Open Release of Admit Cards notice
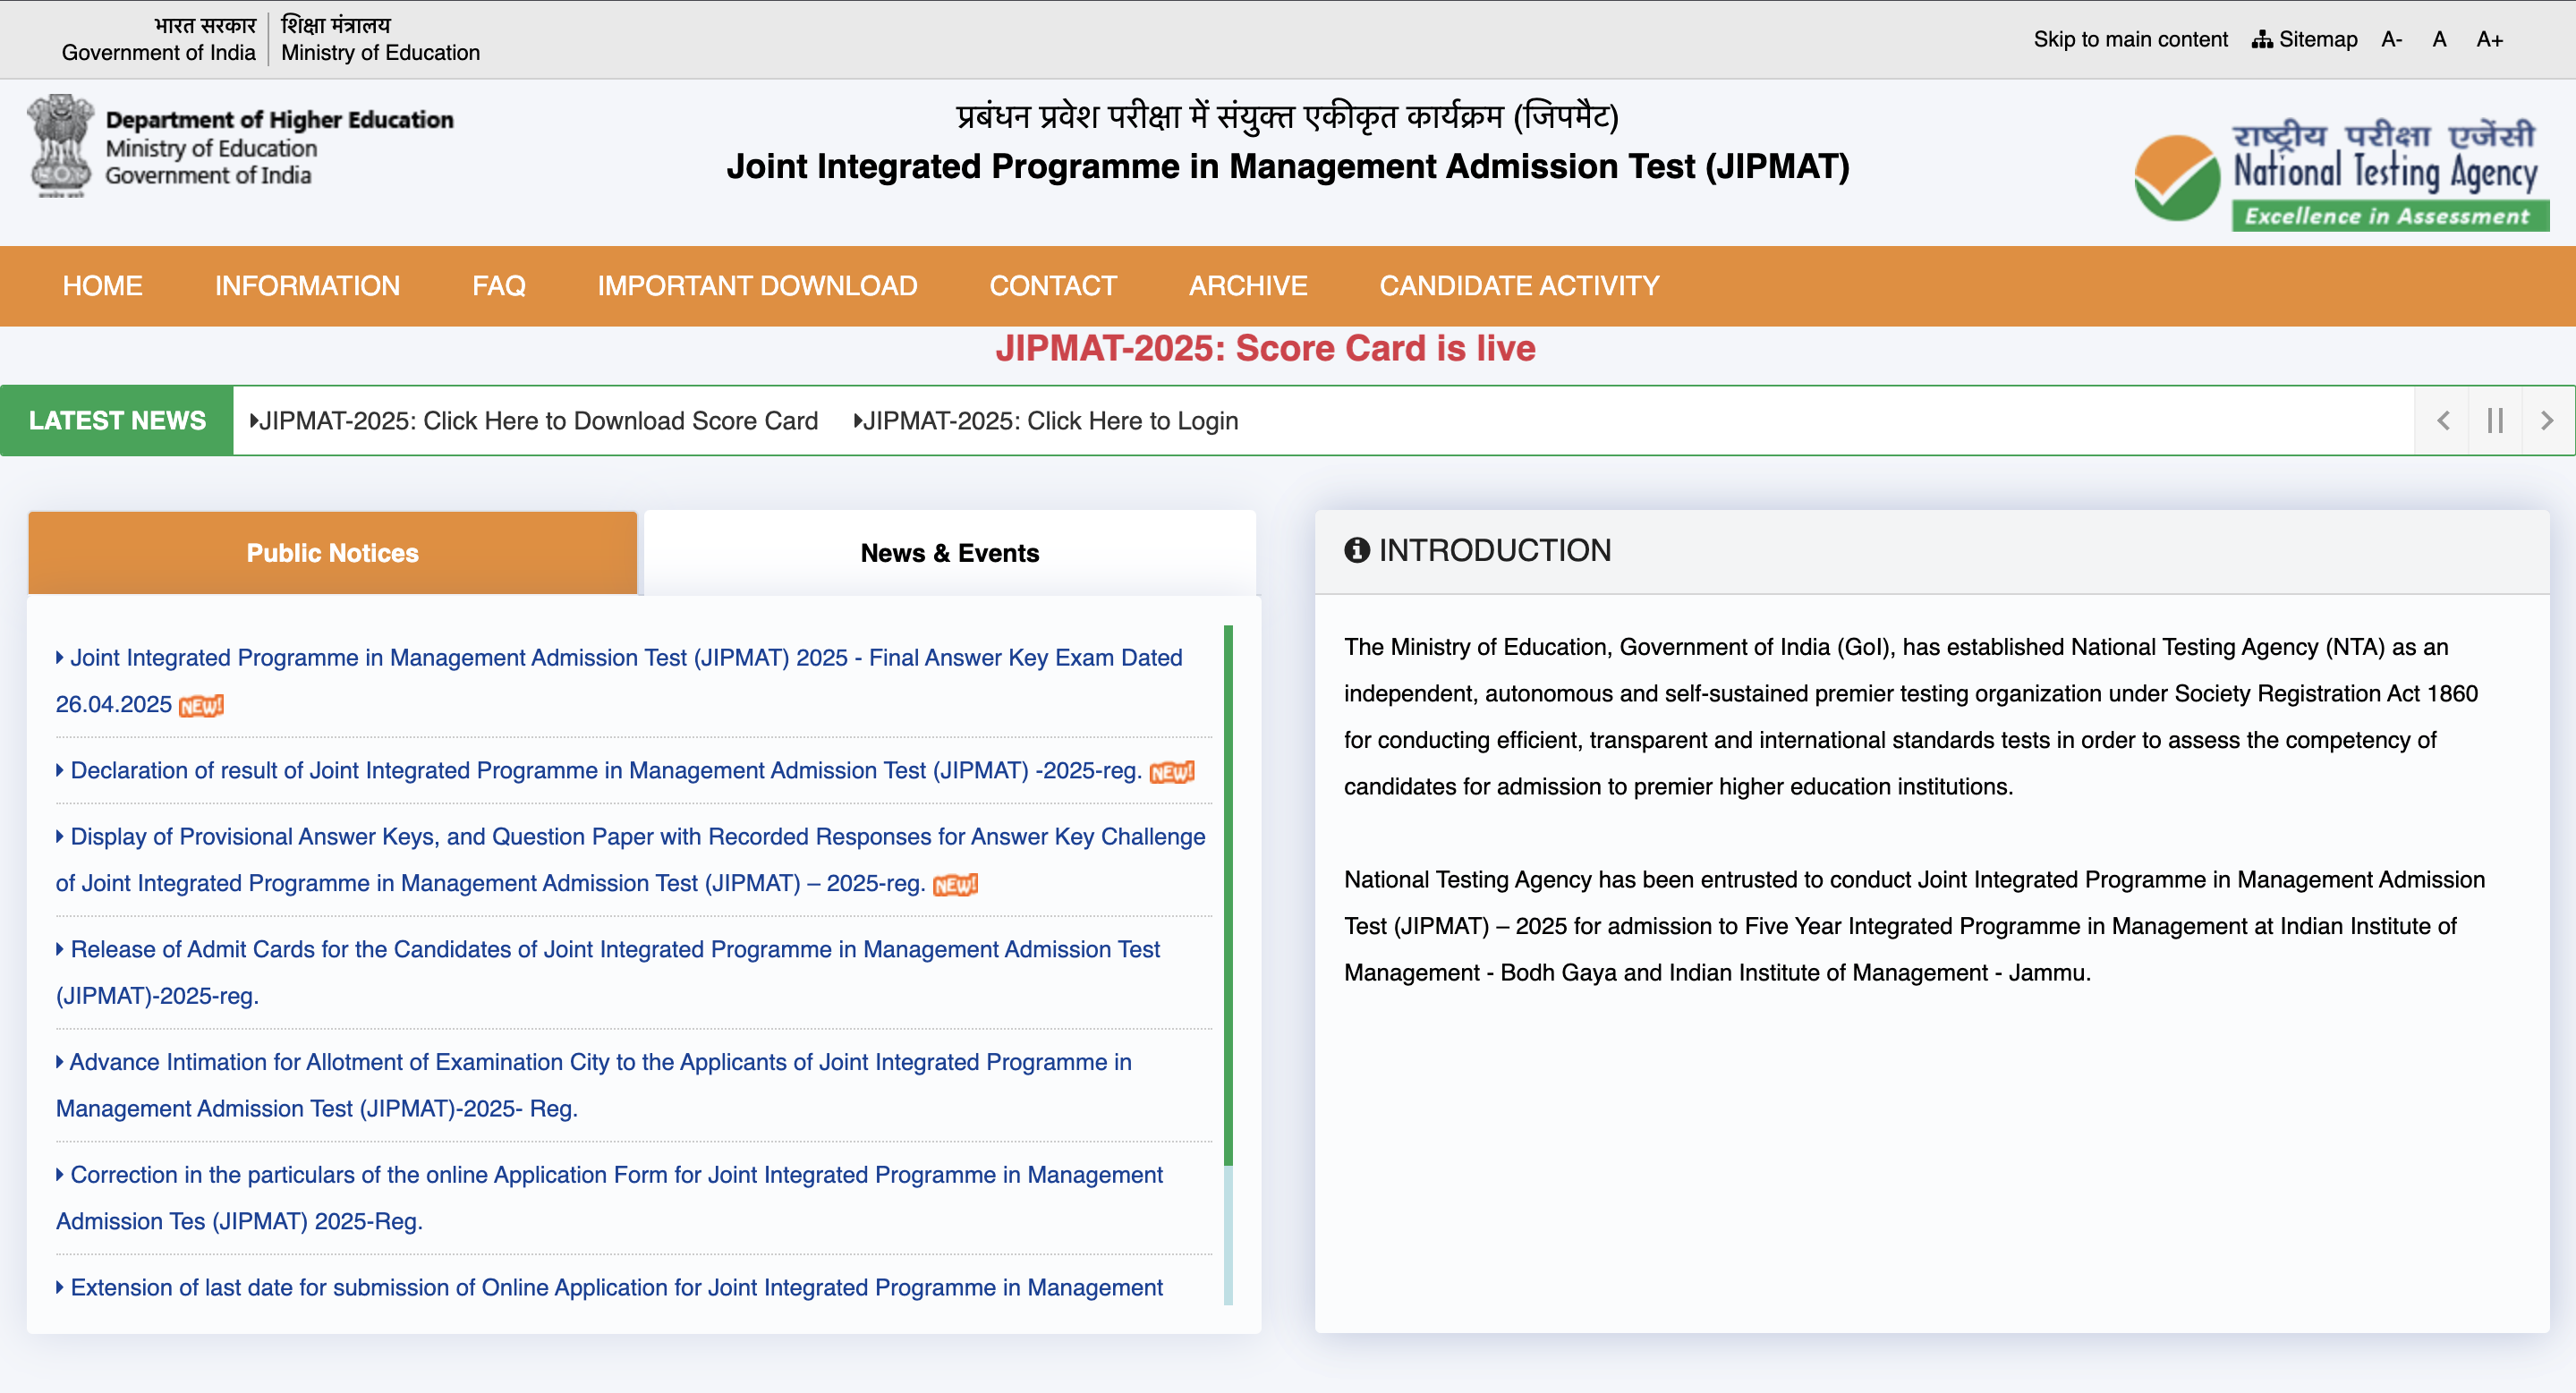Image resolution: width=2576 pixels, height=1393 pixels. point(608,972)
